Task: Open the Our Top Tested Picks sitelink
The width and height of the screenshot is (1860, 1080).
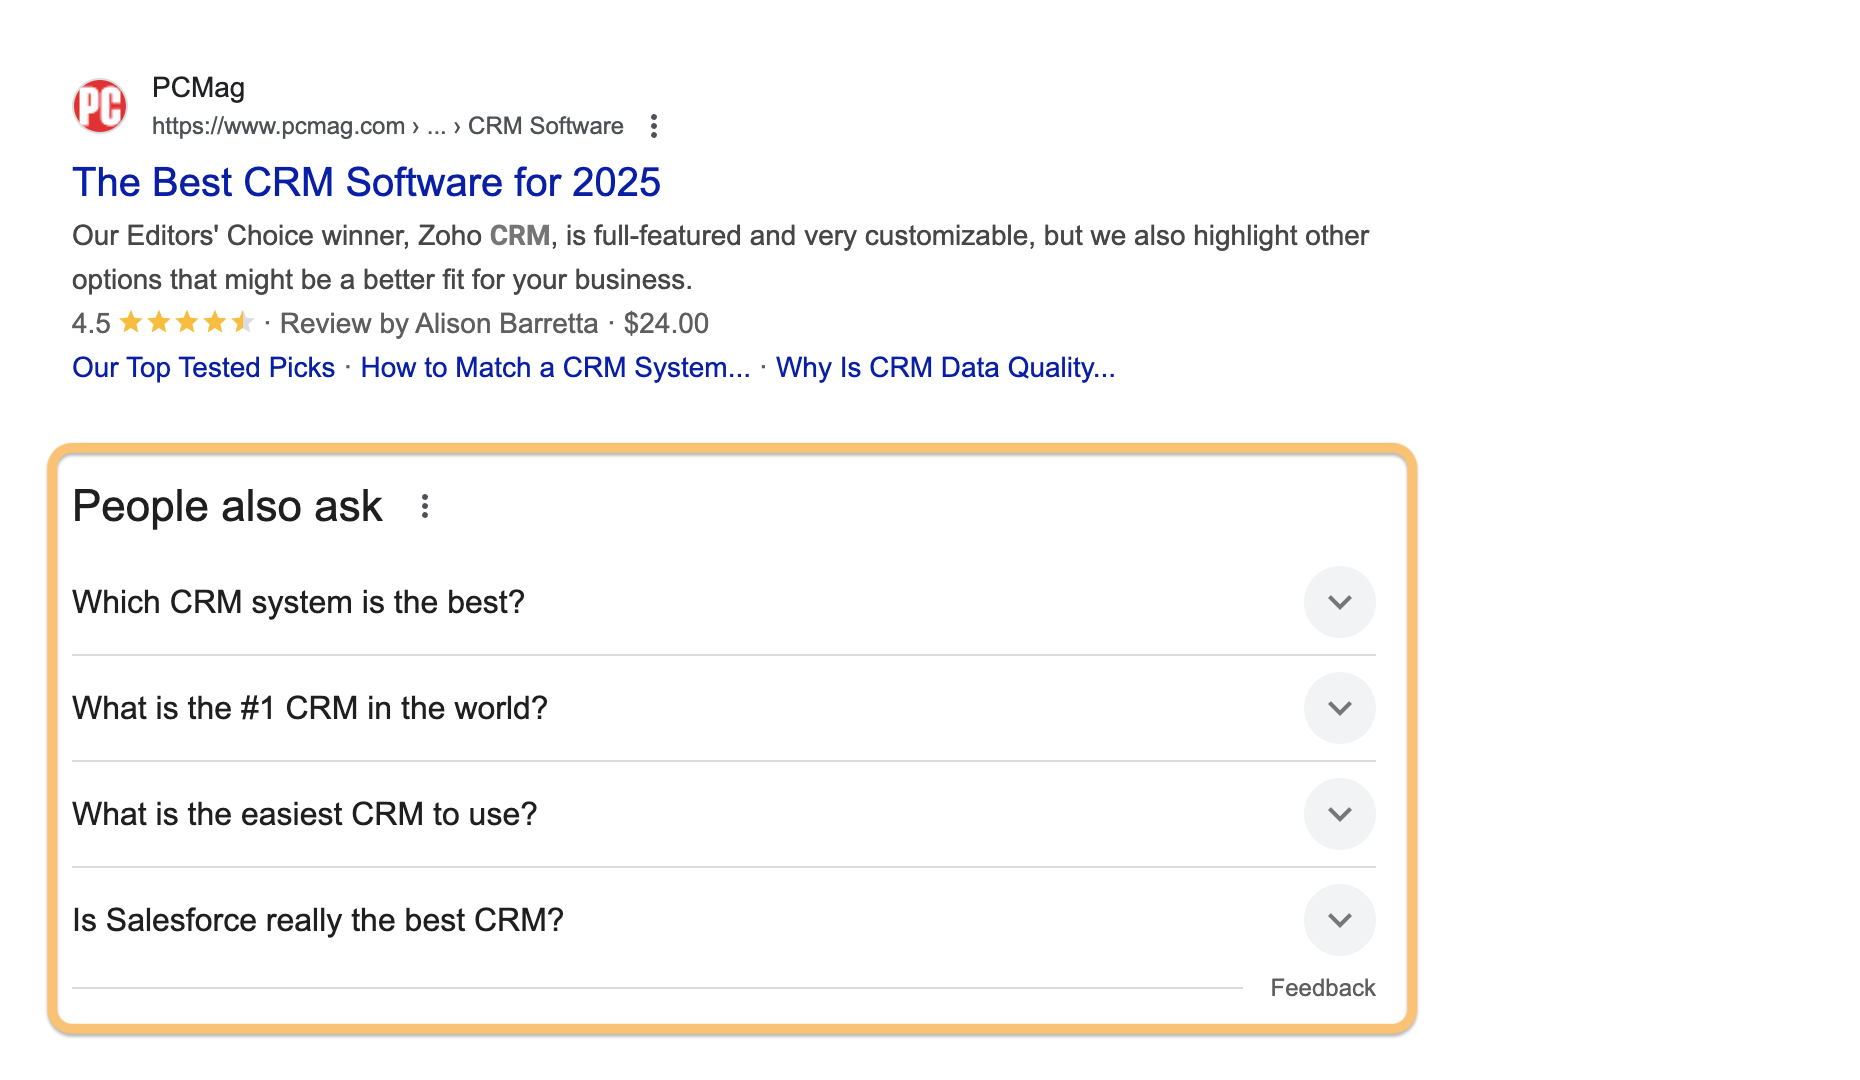Action: click(203, 367)
